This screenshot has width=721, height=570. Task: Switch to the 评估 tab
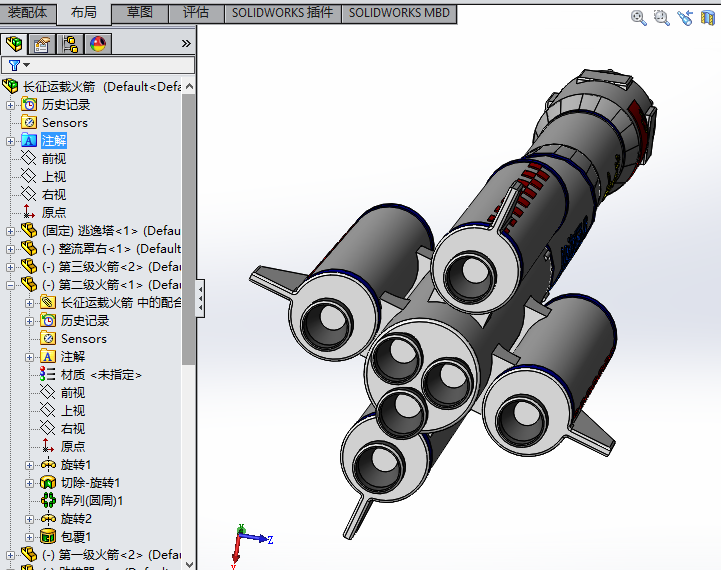tap(196, 12)
